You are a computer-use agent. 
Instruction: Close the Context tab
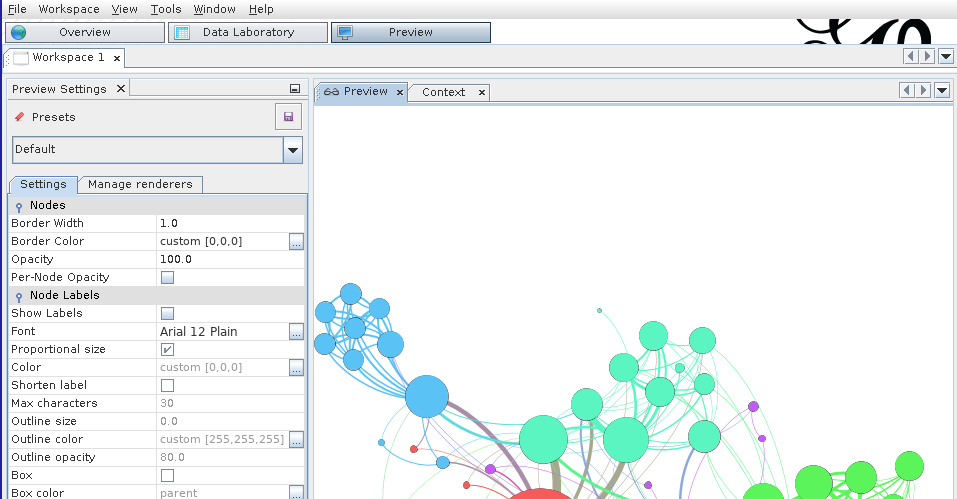[x=482, y=92]
